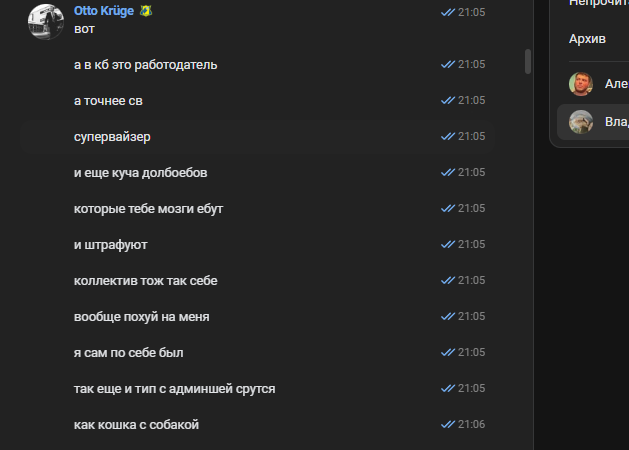Click the read checkmarks on "как кошка с собакой"

(448, 425)
